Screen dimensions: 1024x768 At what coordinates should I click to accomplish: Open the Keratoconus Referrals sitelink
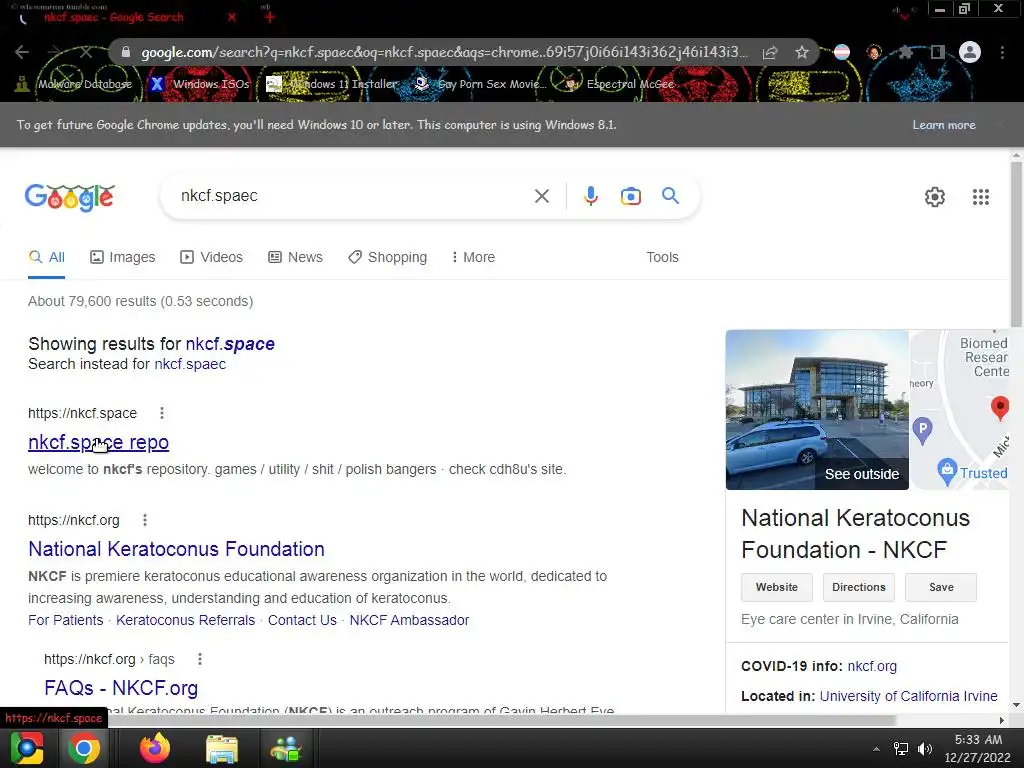185,620
